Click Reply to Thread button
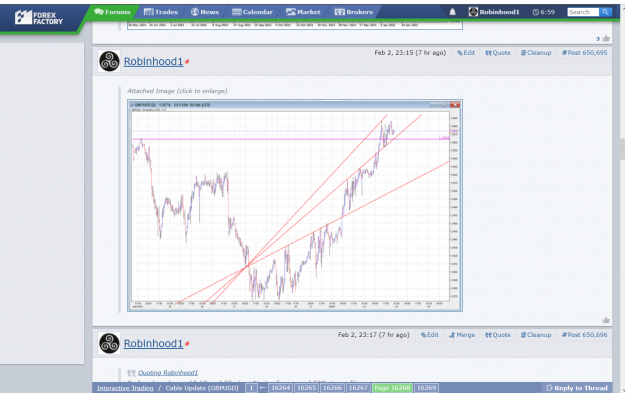This screenshot has width=625, height=393. pyautogui.click(x=577, y=388)
